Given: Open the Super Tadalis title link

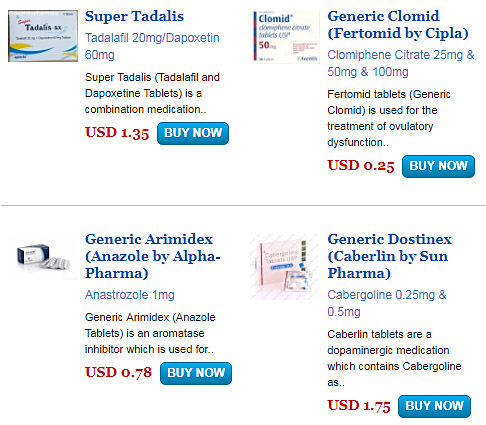Looking at the screenshot, I should (134, 16).
